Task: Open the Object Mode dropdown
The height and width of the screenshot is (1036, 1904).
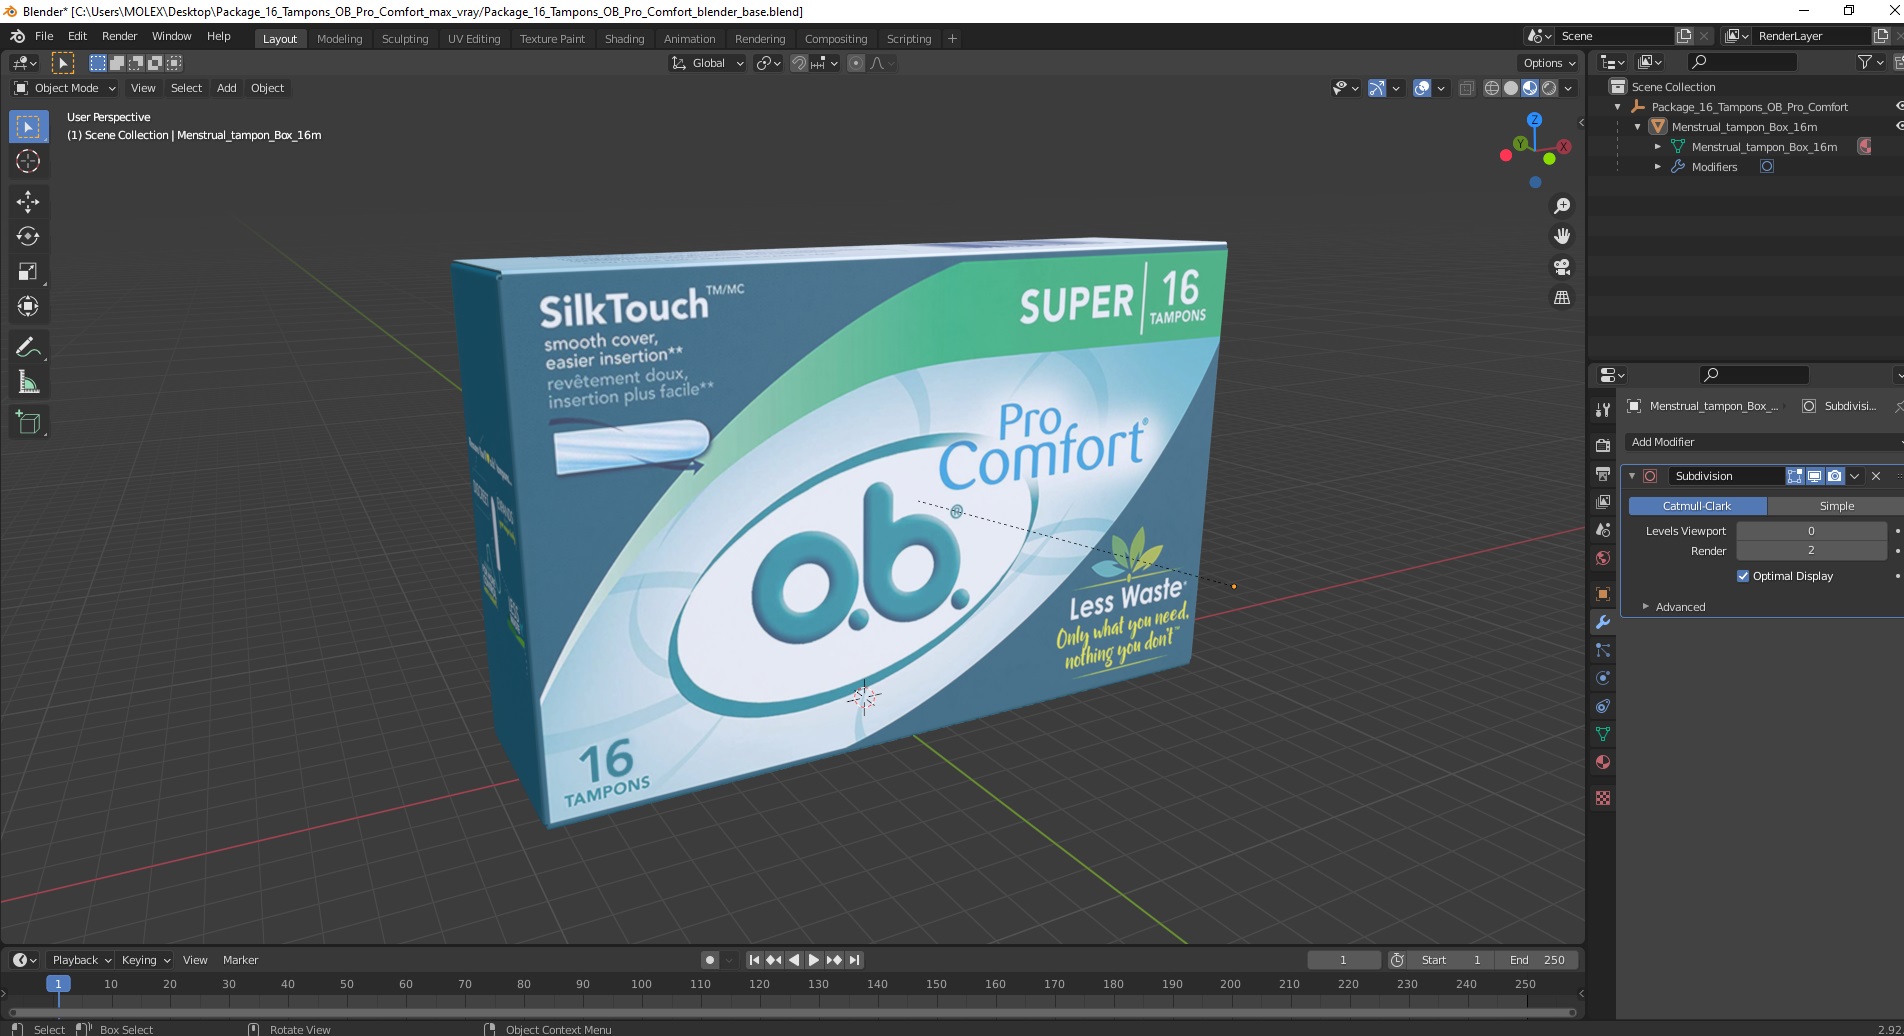Action: (65, 88)
